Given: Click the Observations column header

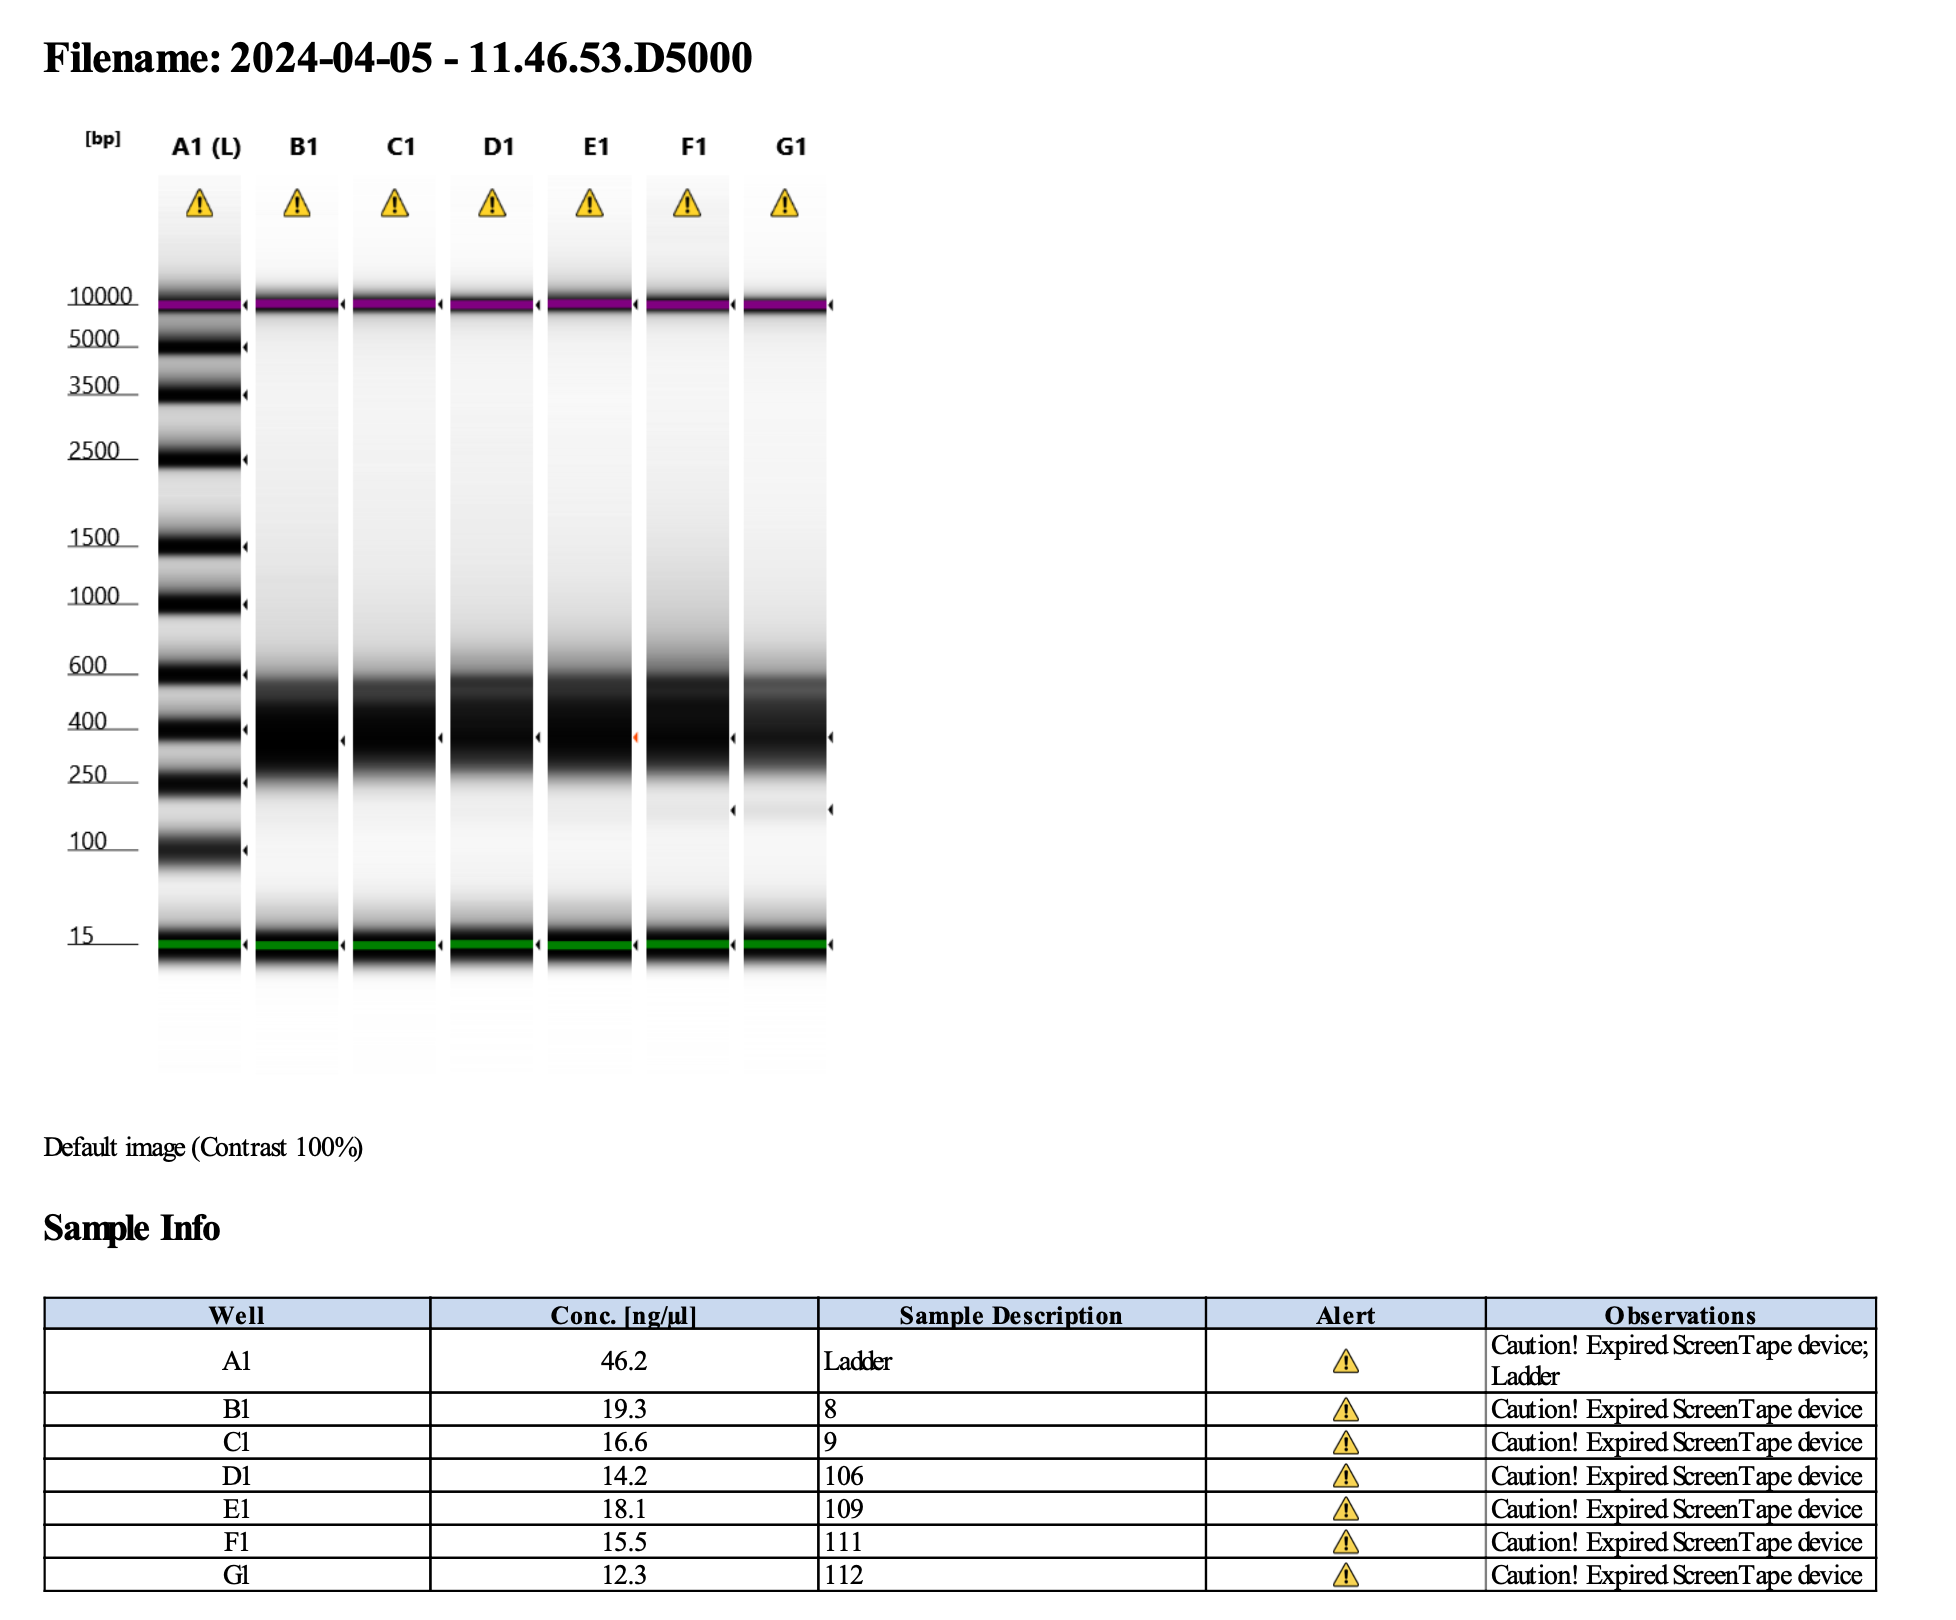Looking at the screenshot, I should click(1679, 1315).
